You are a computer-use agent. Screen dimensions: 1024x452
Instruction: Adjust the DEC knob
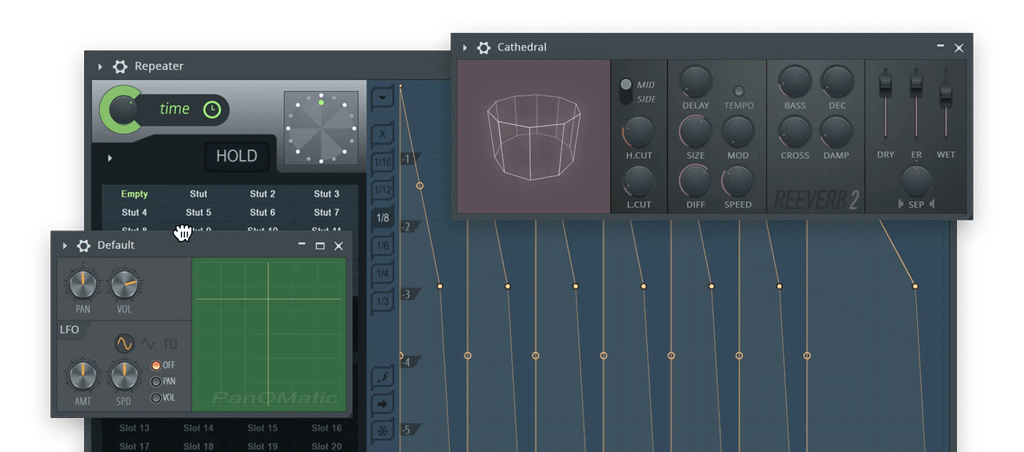coord(837,82)
